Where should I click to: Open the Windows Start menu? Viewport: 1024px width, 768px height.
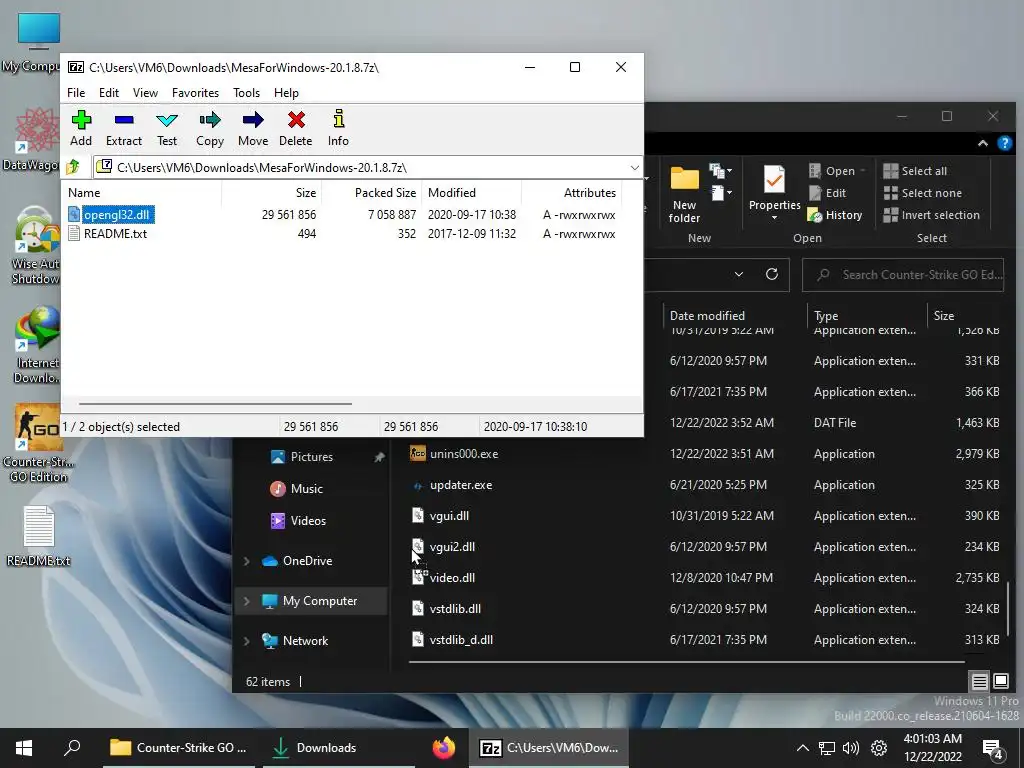click(x=24, y=748)
